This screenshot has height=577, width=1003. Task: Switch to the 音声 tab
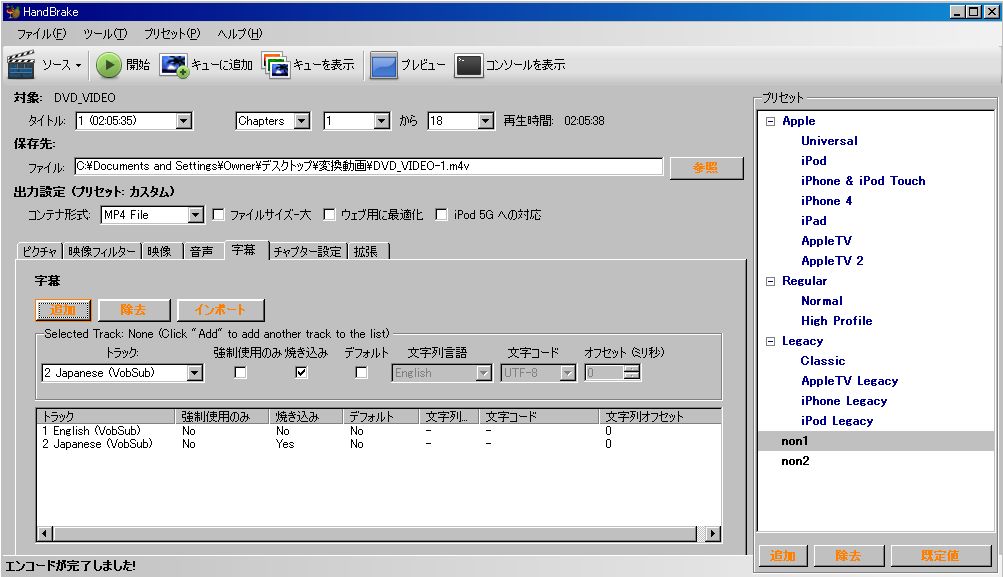pyautogui.click(x=202, y=251)
